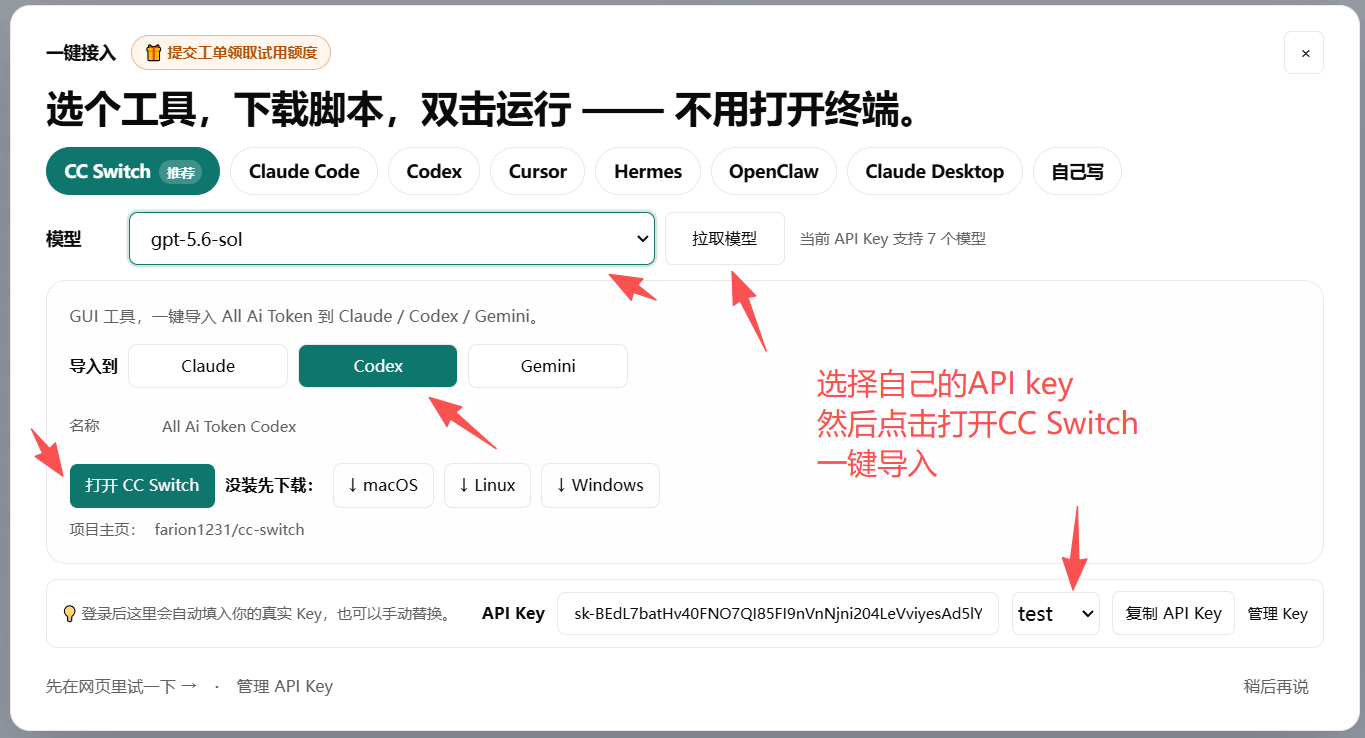Click the 复制 API Key button
The image size is (1365, 738).
click(1174, 613)
